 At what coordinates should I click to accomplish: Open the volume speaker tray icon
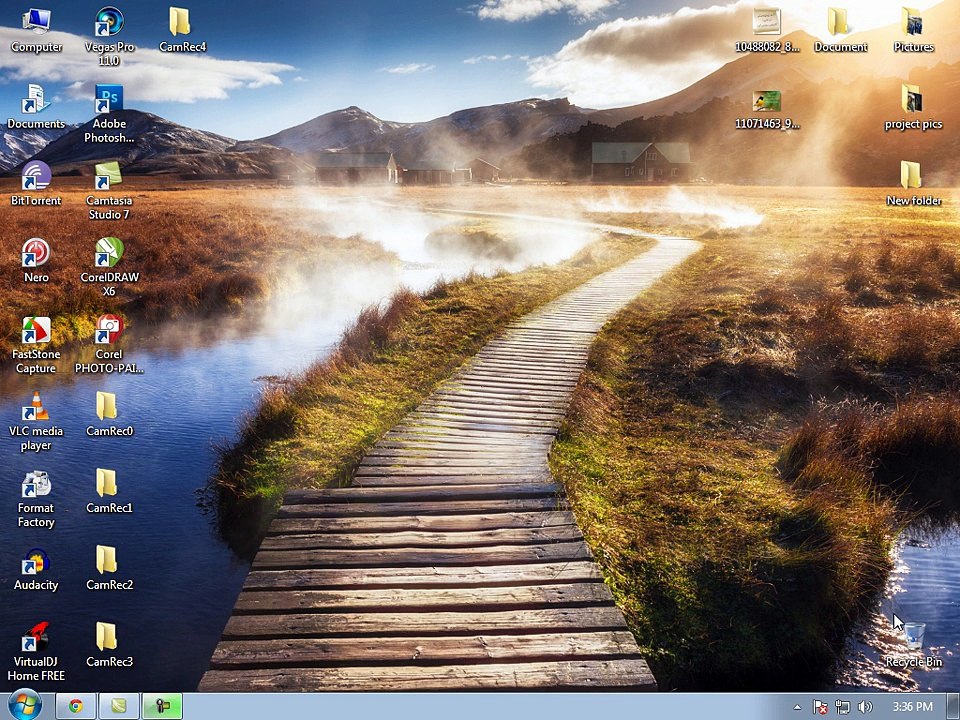pos(864,707)
